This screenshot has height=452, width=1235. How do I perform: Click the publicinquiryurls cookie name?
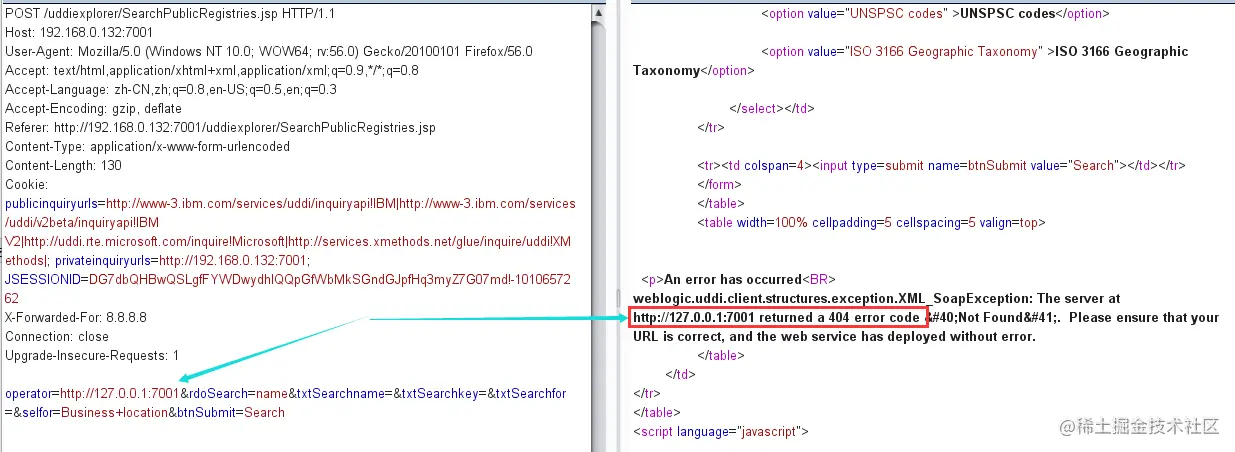(52, 204)
